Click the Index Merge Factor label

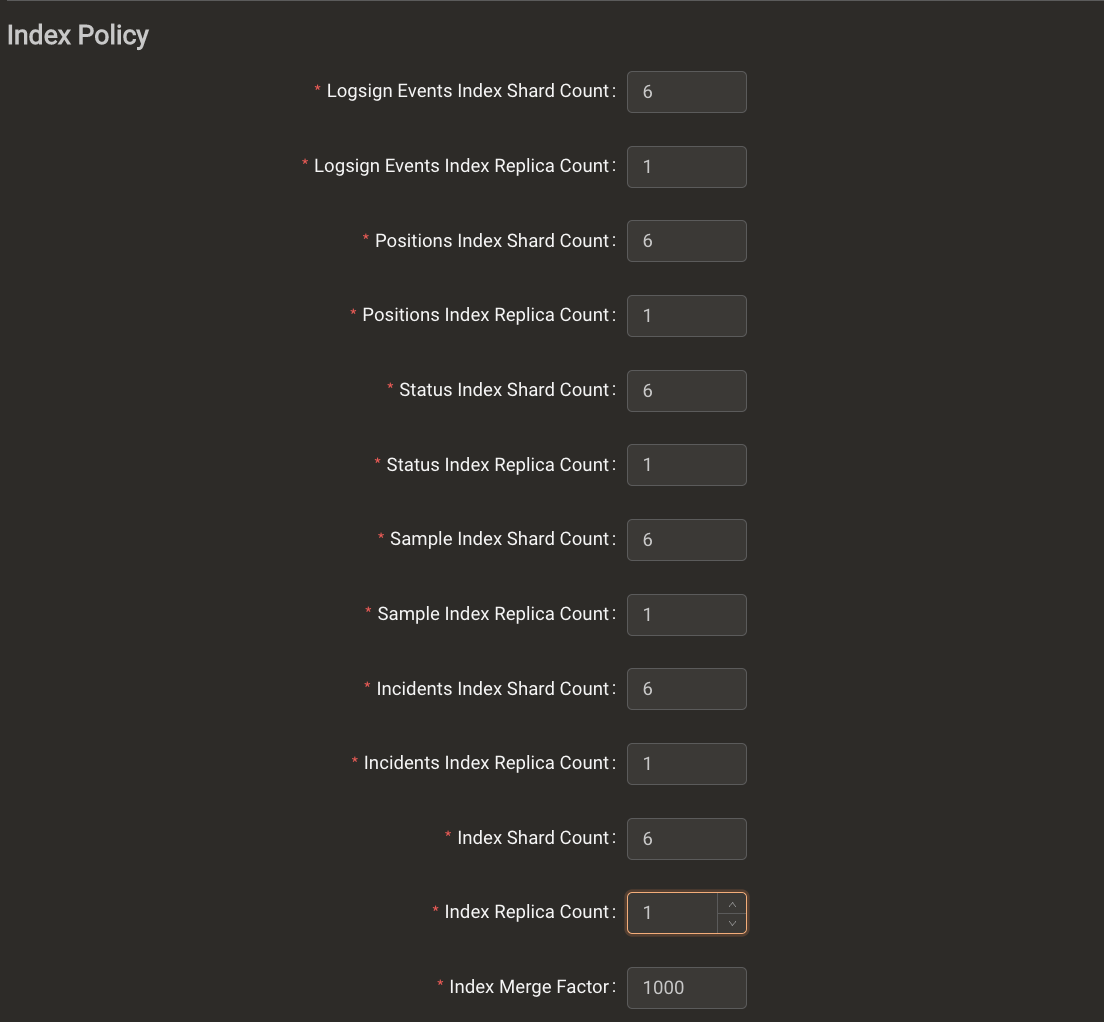click(531, 986)
